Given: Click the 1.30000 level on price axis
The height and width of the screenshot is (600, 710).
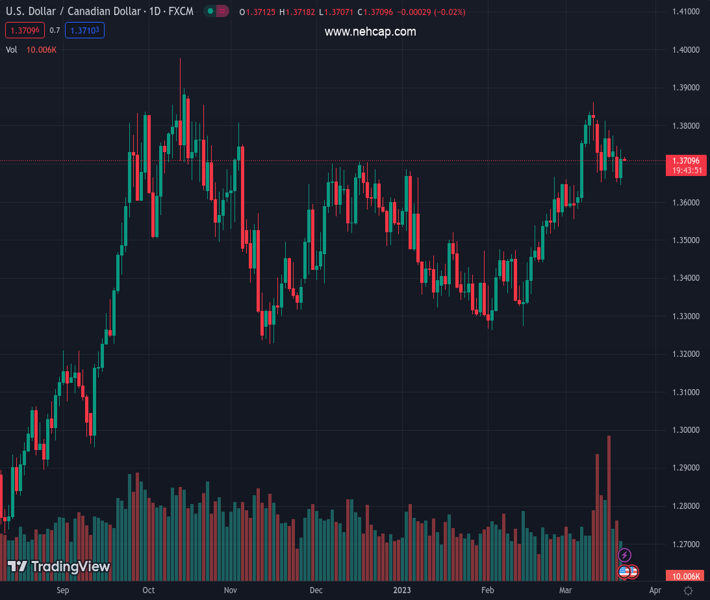Looking at the screenshot, I should coord(685,430).
